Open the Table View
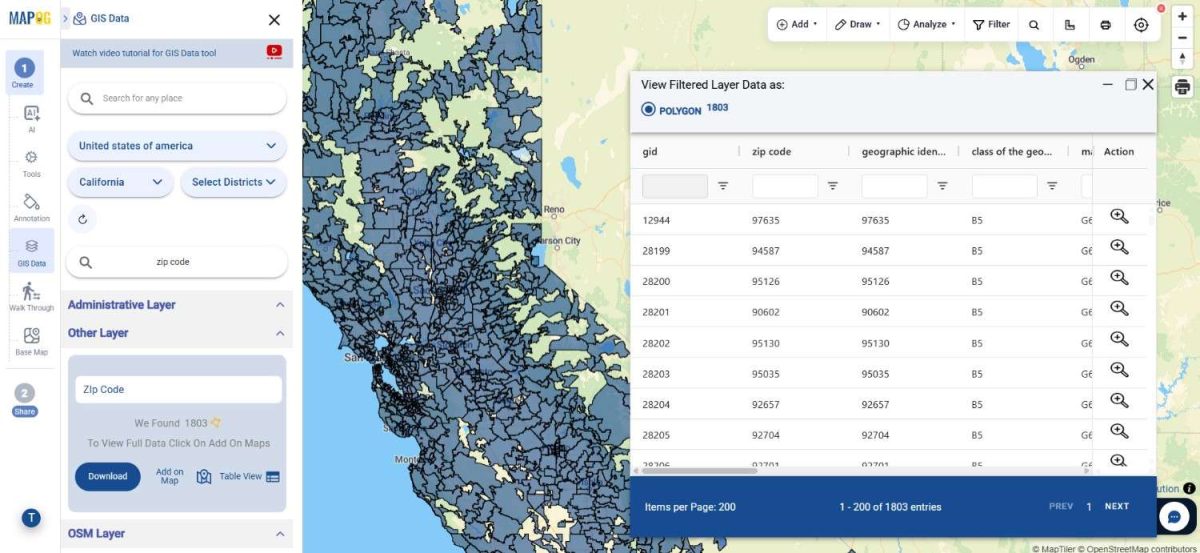The height and width of the screenshot is (553, 1200). point(249,477)
